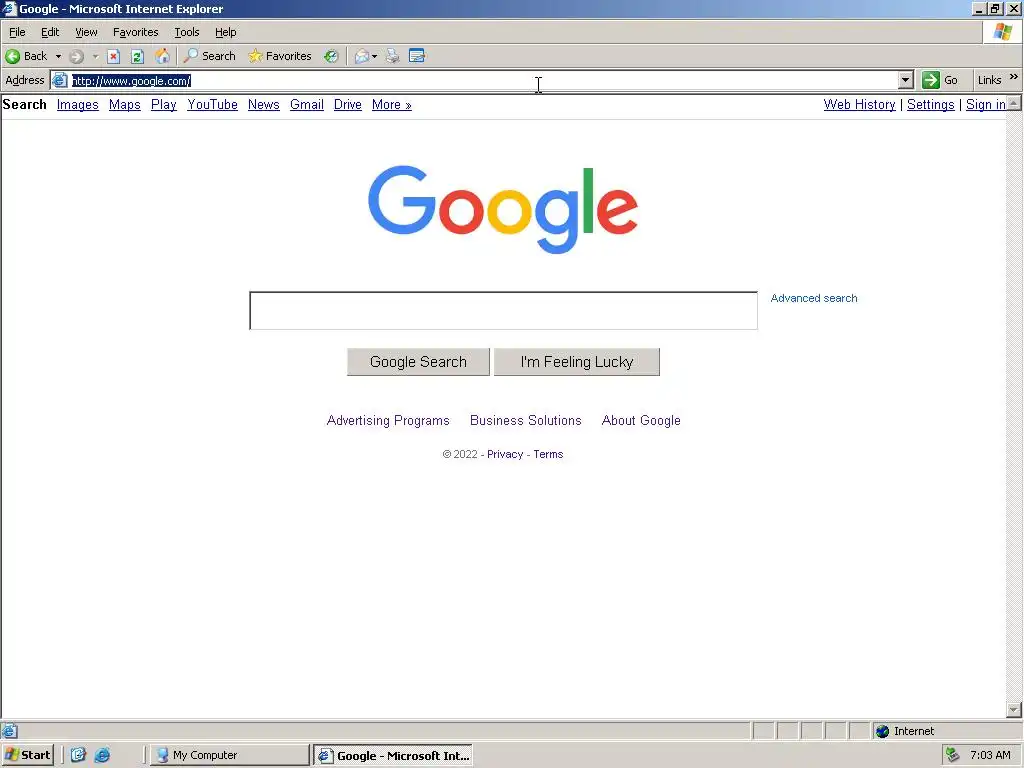Refresh the page with the Refresh icon
This screenshot has width=1024, height=768.
(137, 56)
